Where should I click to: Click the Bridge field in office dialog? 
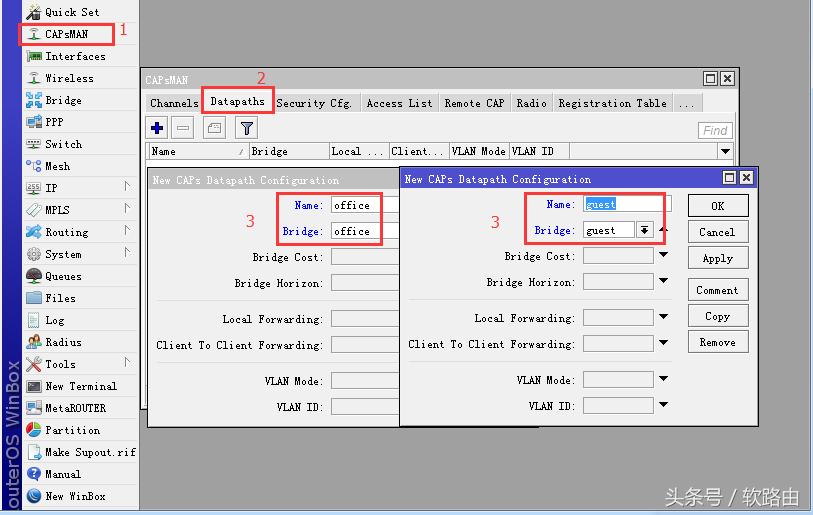click(x=365, y=231)
